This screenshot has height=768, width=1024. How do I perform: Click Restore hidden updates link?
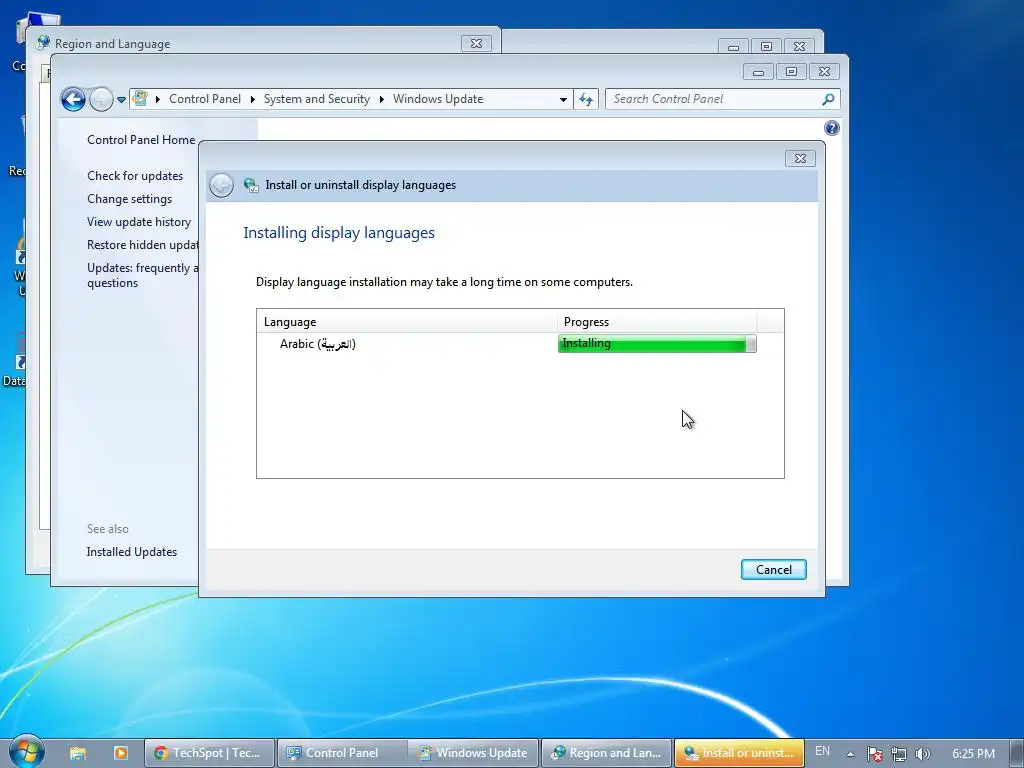[142, 244]
